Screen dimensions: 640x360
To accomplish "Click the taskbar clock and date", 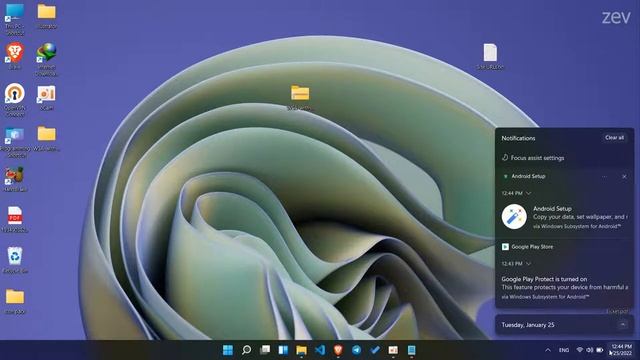I will coord(621,350).
